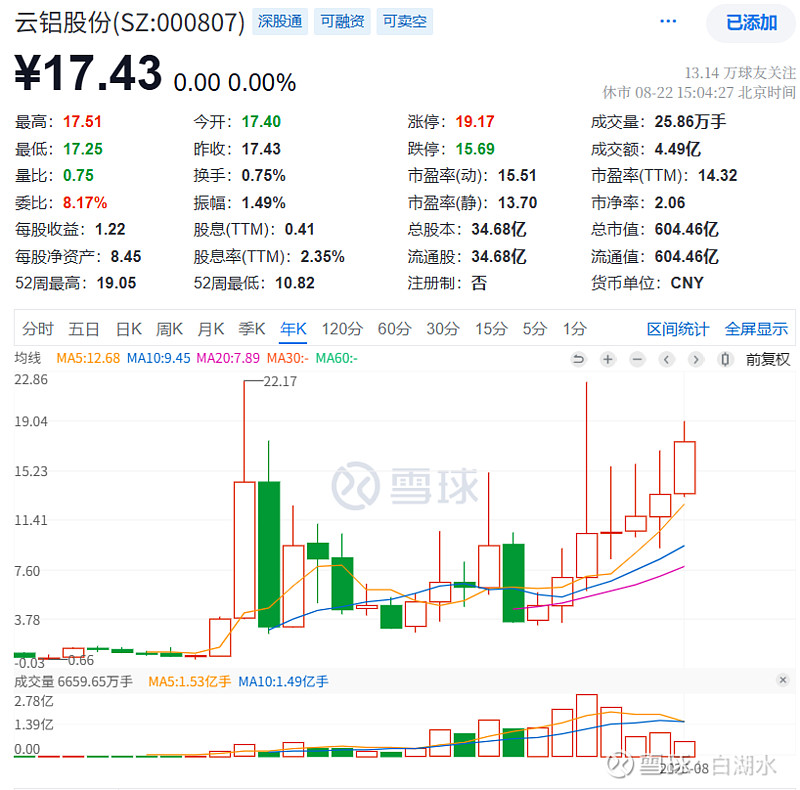Screen dimensions: 800x790
Task: Click the 52周最低 10.82 value
Action: tap(295, 283)
